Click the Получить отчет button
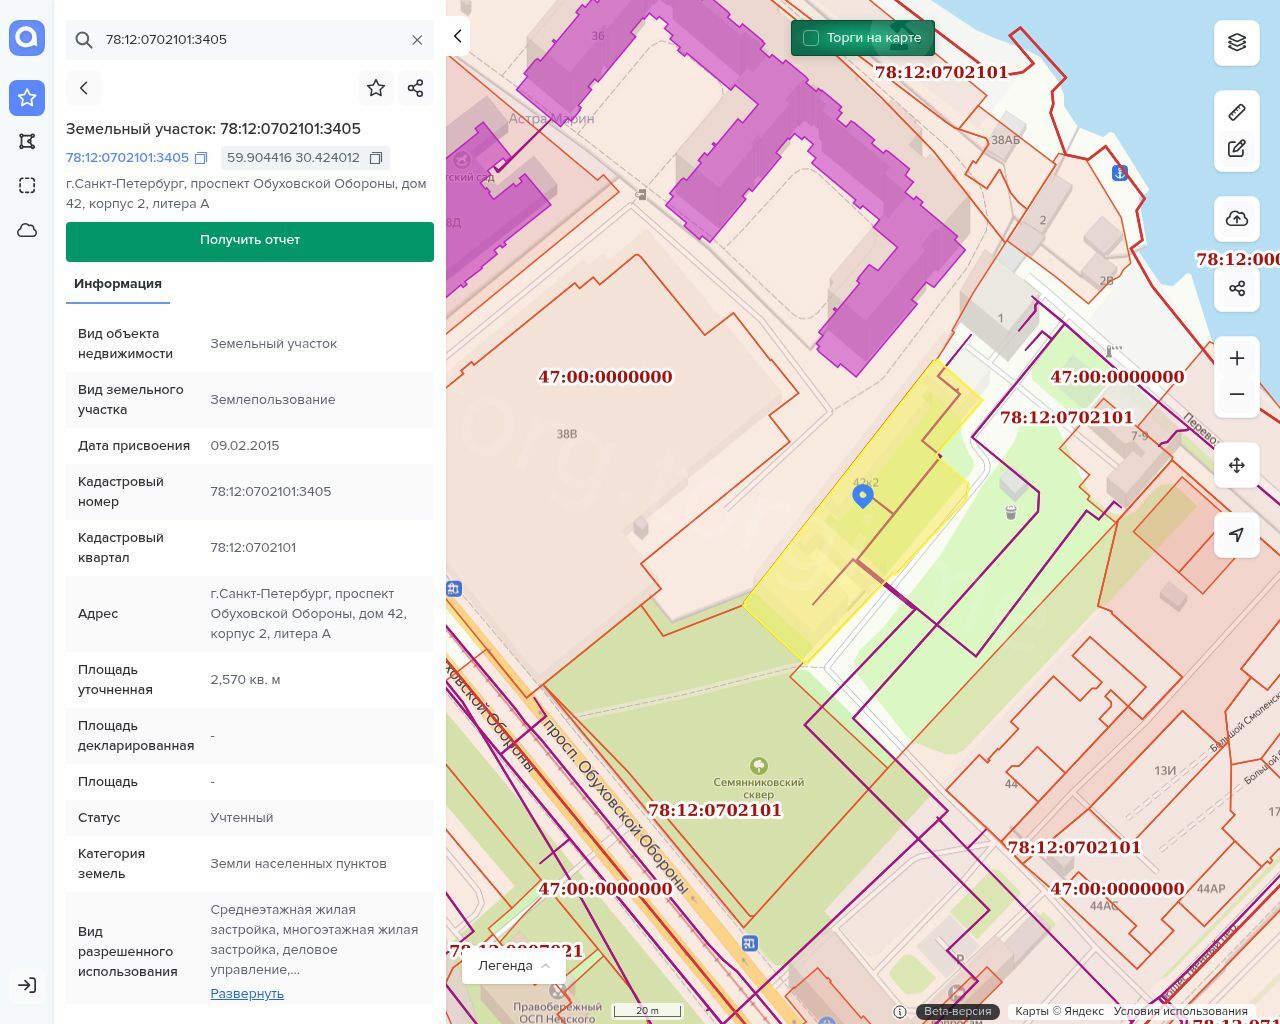 (250, 241)
